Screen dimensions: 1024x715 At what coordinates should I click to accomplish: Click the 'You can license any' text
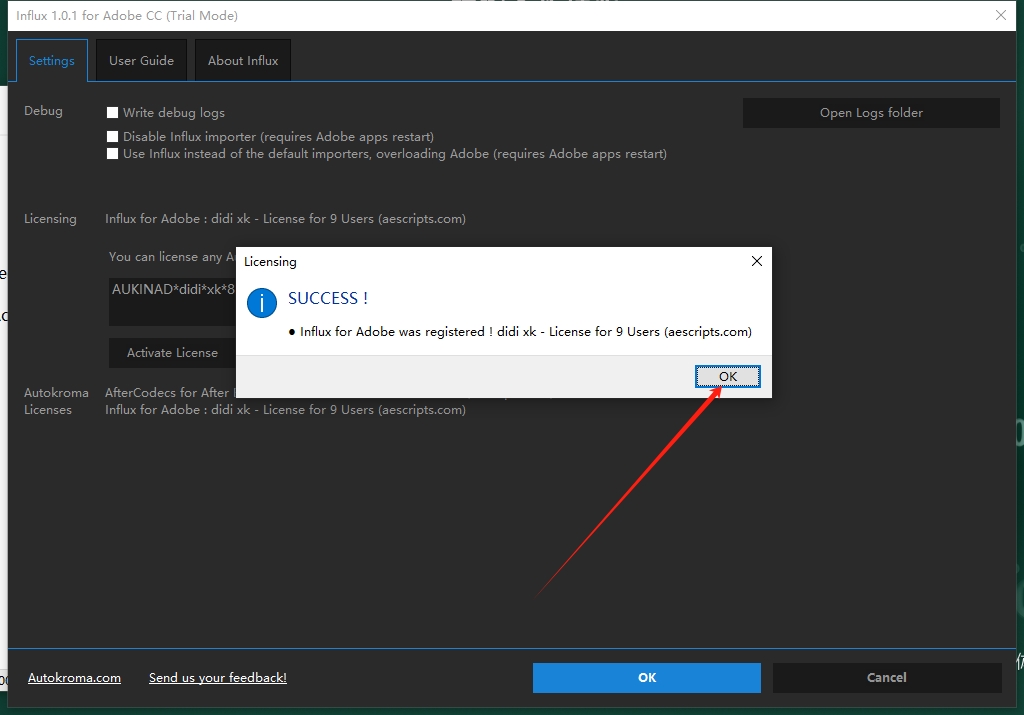click(172, 257)
